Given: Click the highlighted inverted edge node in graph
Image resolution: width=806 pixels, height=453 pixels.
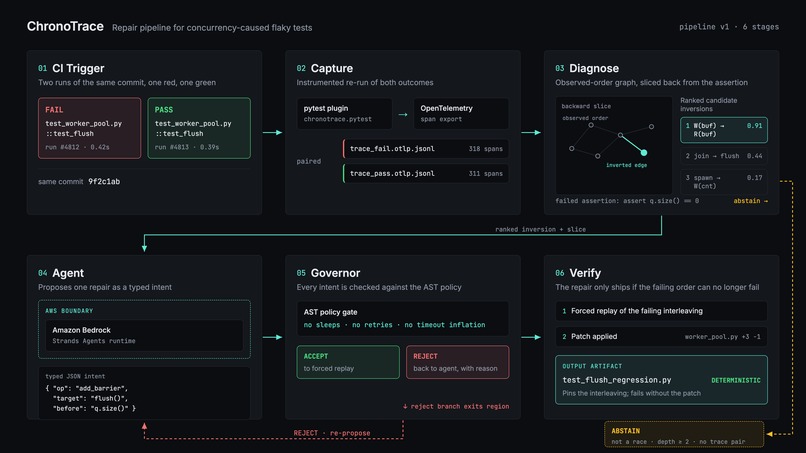Looking at the screenshot, I should pyautogui.click(x=644, y=153).
